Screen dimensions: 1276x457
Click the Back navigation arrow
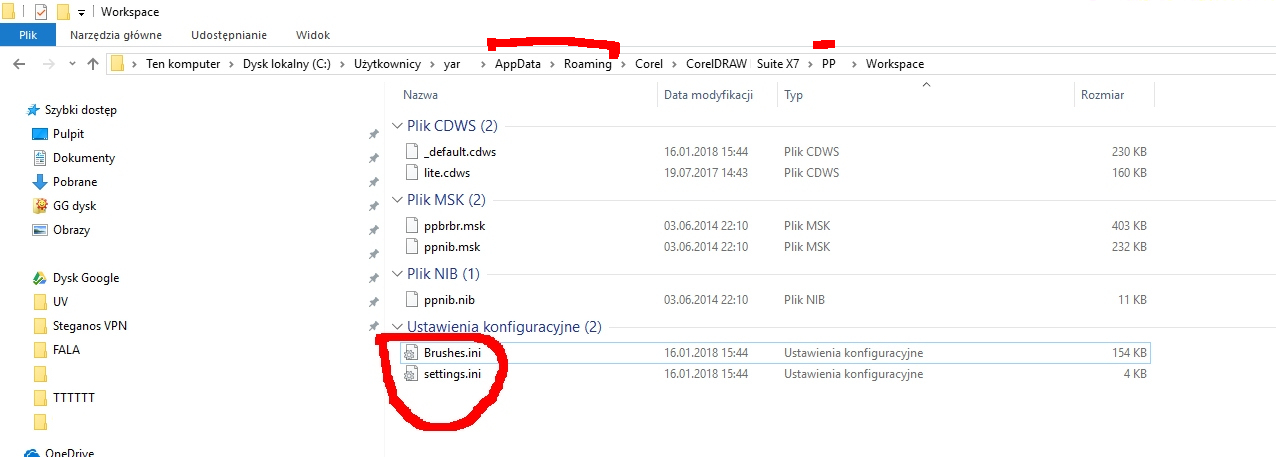[21, 64]
